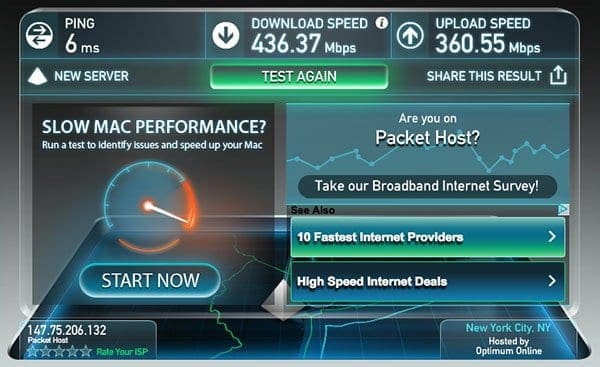Screen dimensions: 600x367
Task: Open the download speed info icon
Action: [382, 23]
